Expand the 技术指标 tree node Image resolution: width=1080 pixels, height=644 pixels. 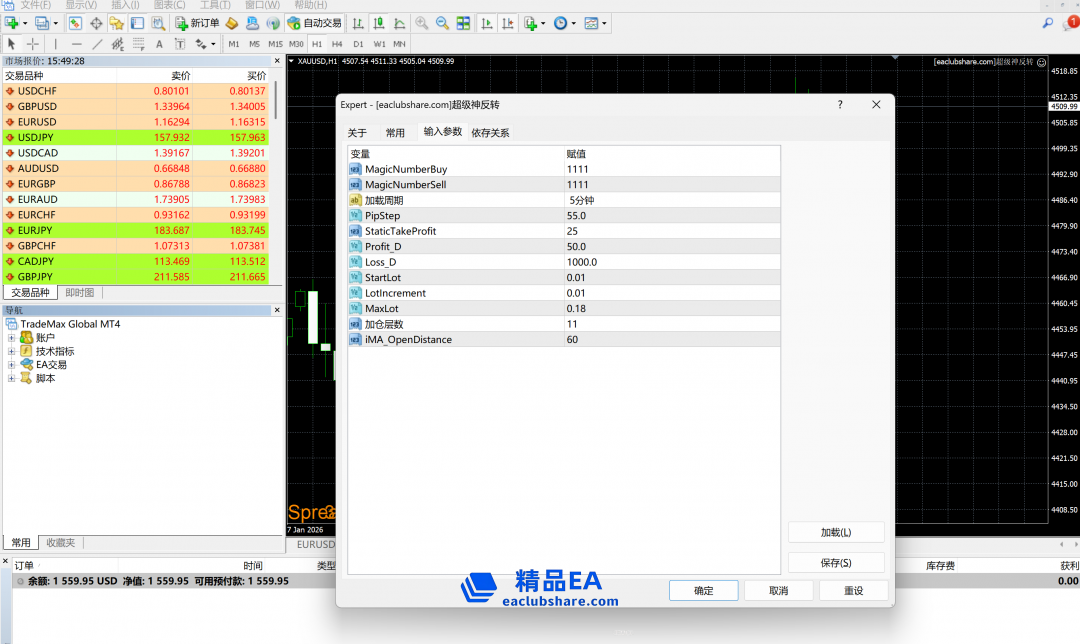[x=12, y=351]
